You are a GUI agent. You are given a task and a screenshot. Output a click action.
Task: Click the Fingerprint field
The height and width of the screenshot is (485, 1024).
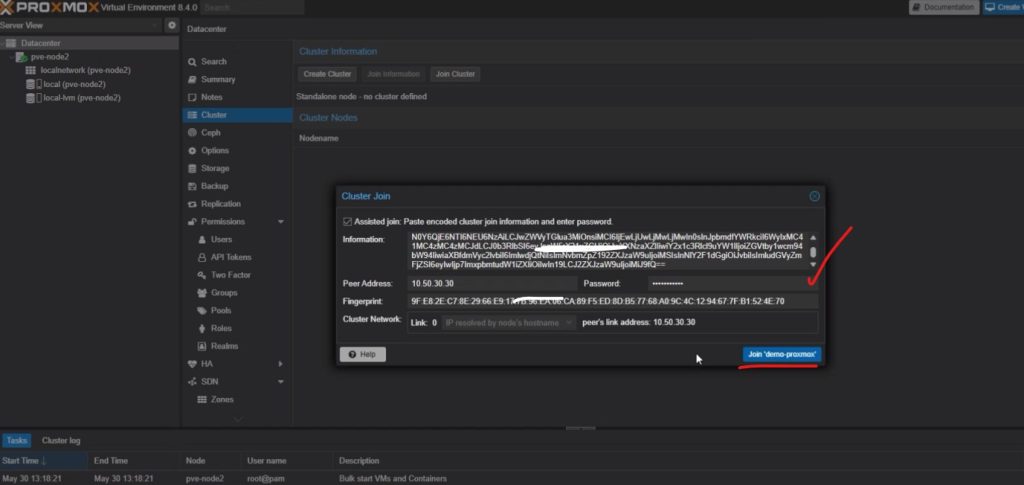tap(613, 302)
